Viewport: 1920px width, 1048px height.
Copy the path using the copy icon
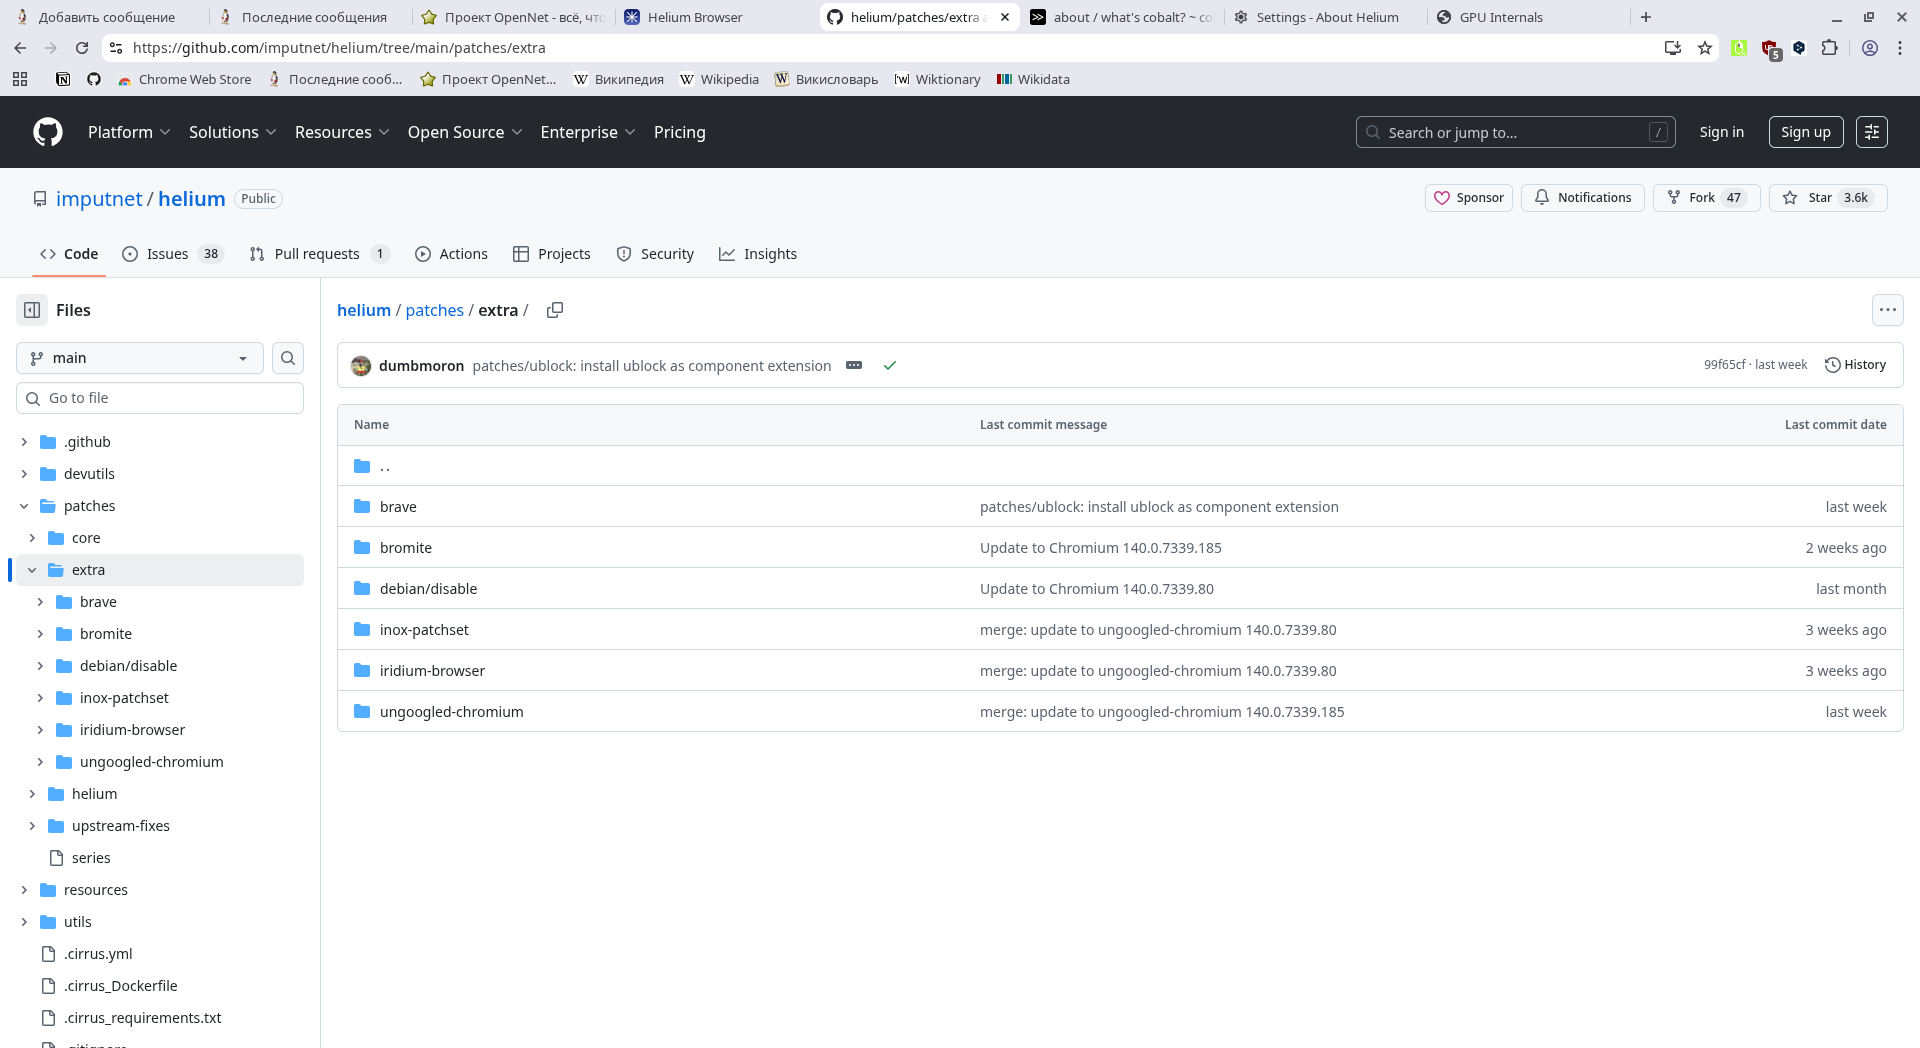click(x=555, y=310)
